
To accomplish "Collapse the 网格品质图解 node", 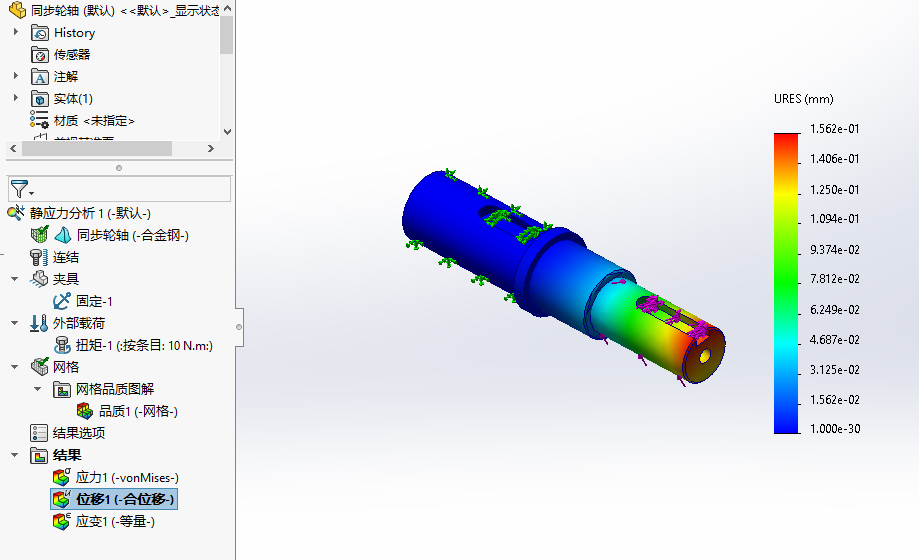I will point(38,389).
